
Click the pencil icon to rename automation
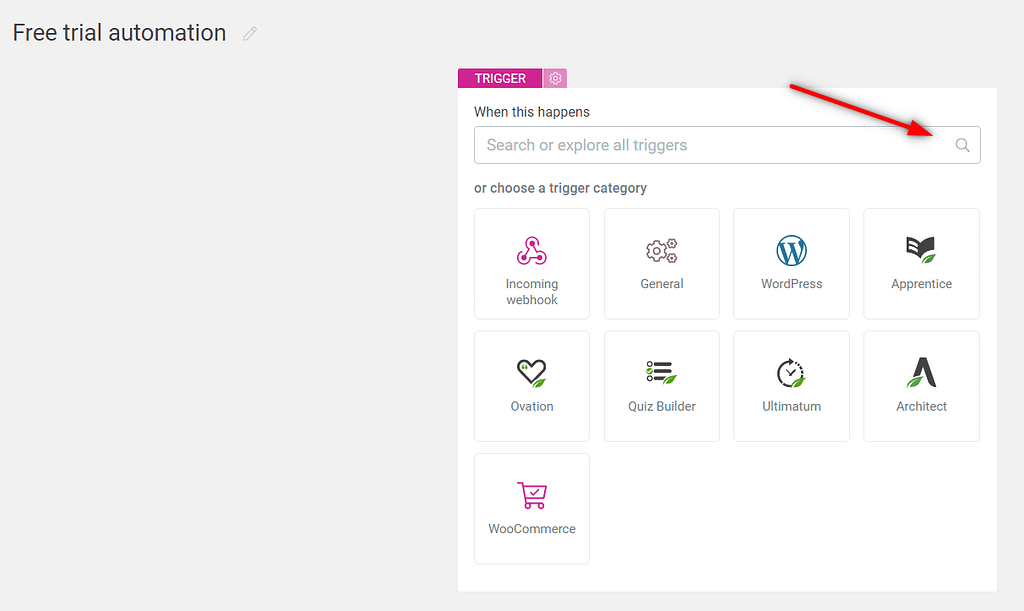click(x=250, y=33)
